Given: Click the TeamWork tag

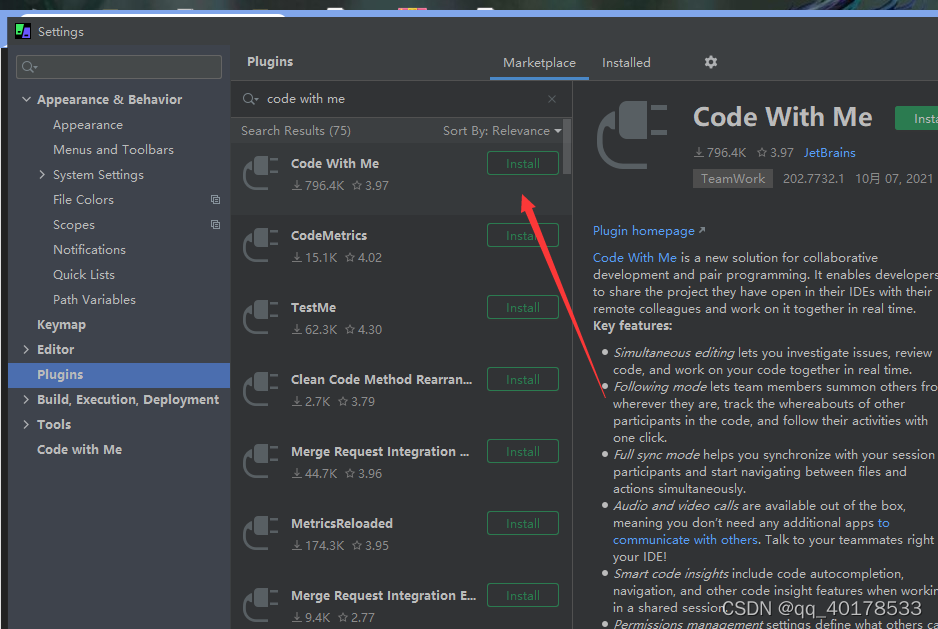Looking at the screenshot, I should tap(733, 178).
